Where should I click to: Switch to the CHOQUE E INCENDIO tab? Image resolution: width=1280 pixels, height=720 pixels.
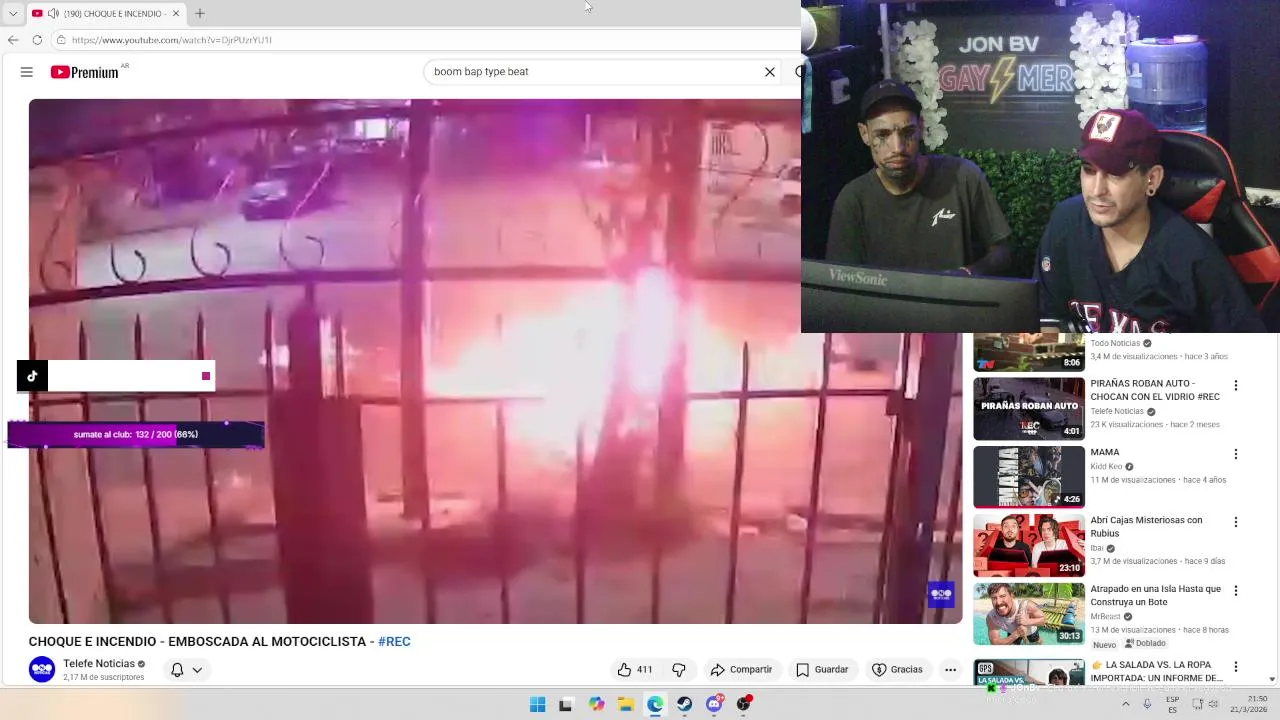pos(107,14)
